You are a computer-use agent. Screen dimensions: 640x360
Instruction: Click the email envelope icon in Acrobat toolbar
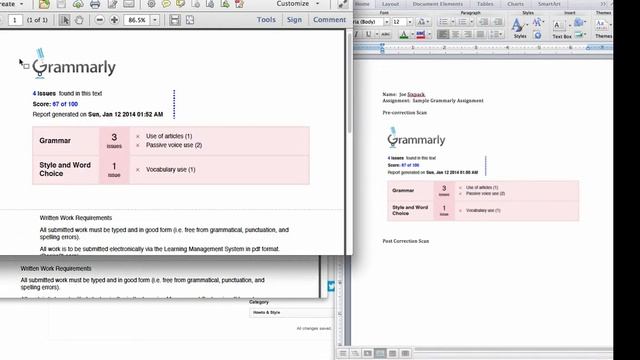pos(129,4)
